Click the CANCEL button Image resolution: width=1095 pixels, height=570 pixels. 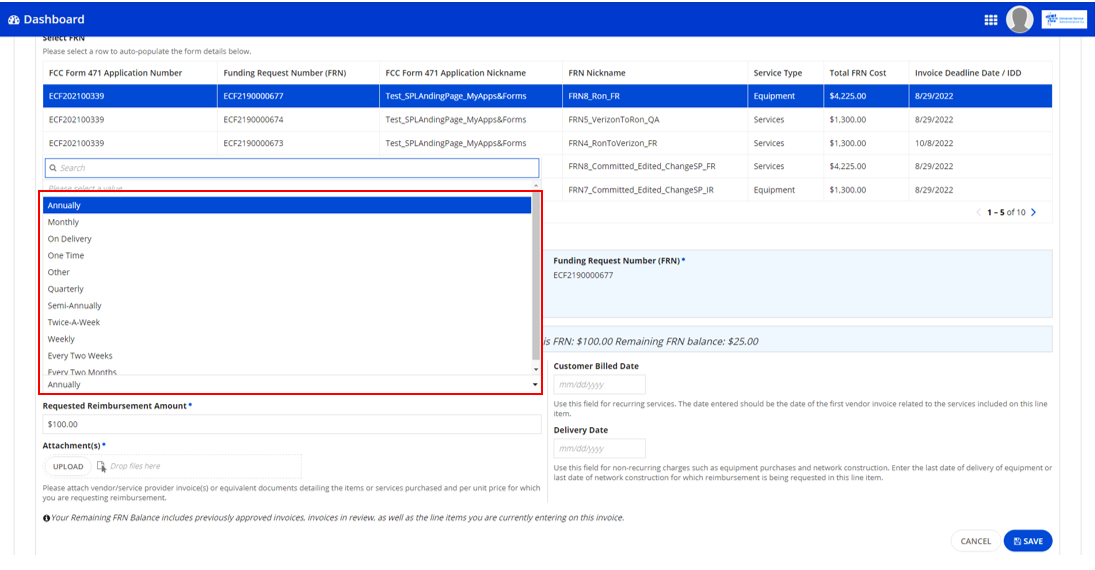click(975, 541)
